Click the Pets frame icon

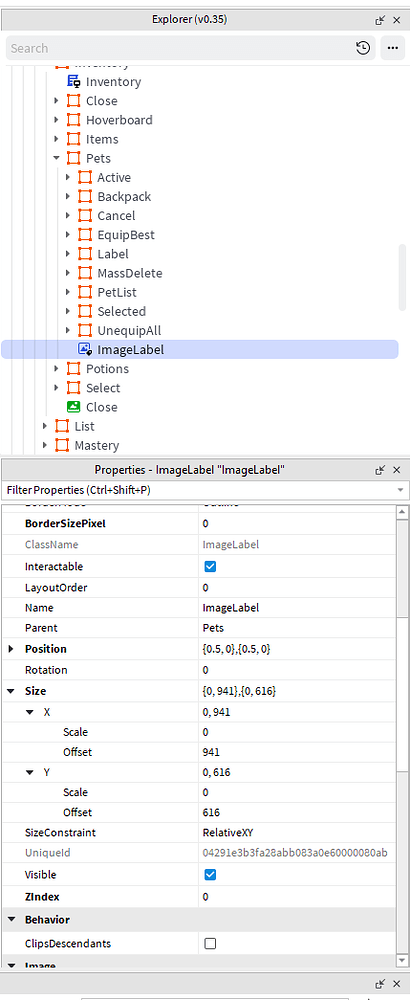tap(74, 158)
